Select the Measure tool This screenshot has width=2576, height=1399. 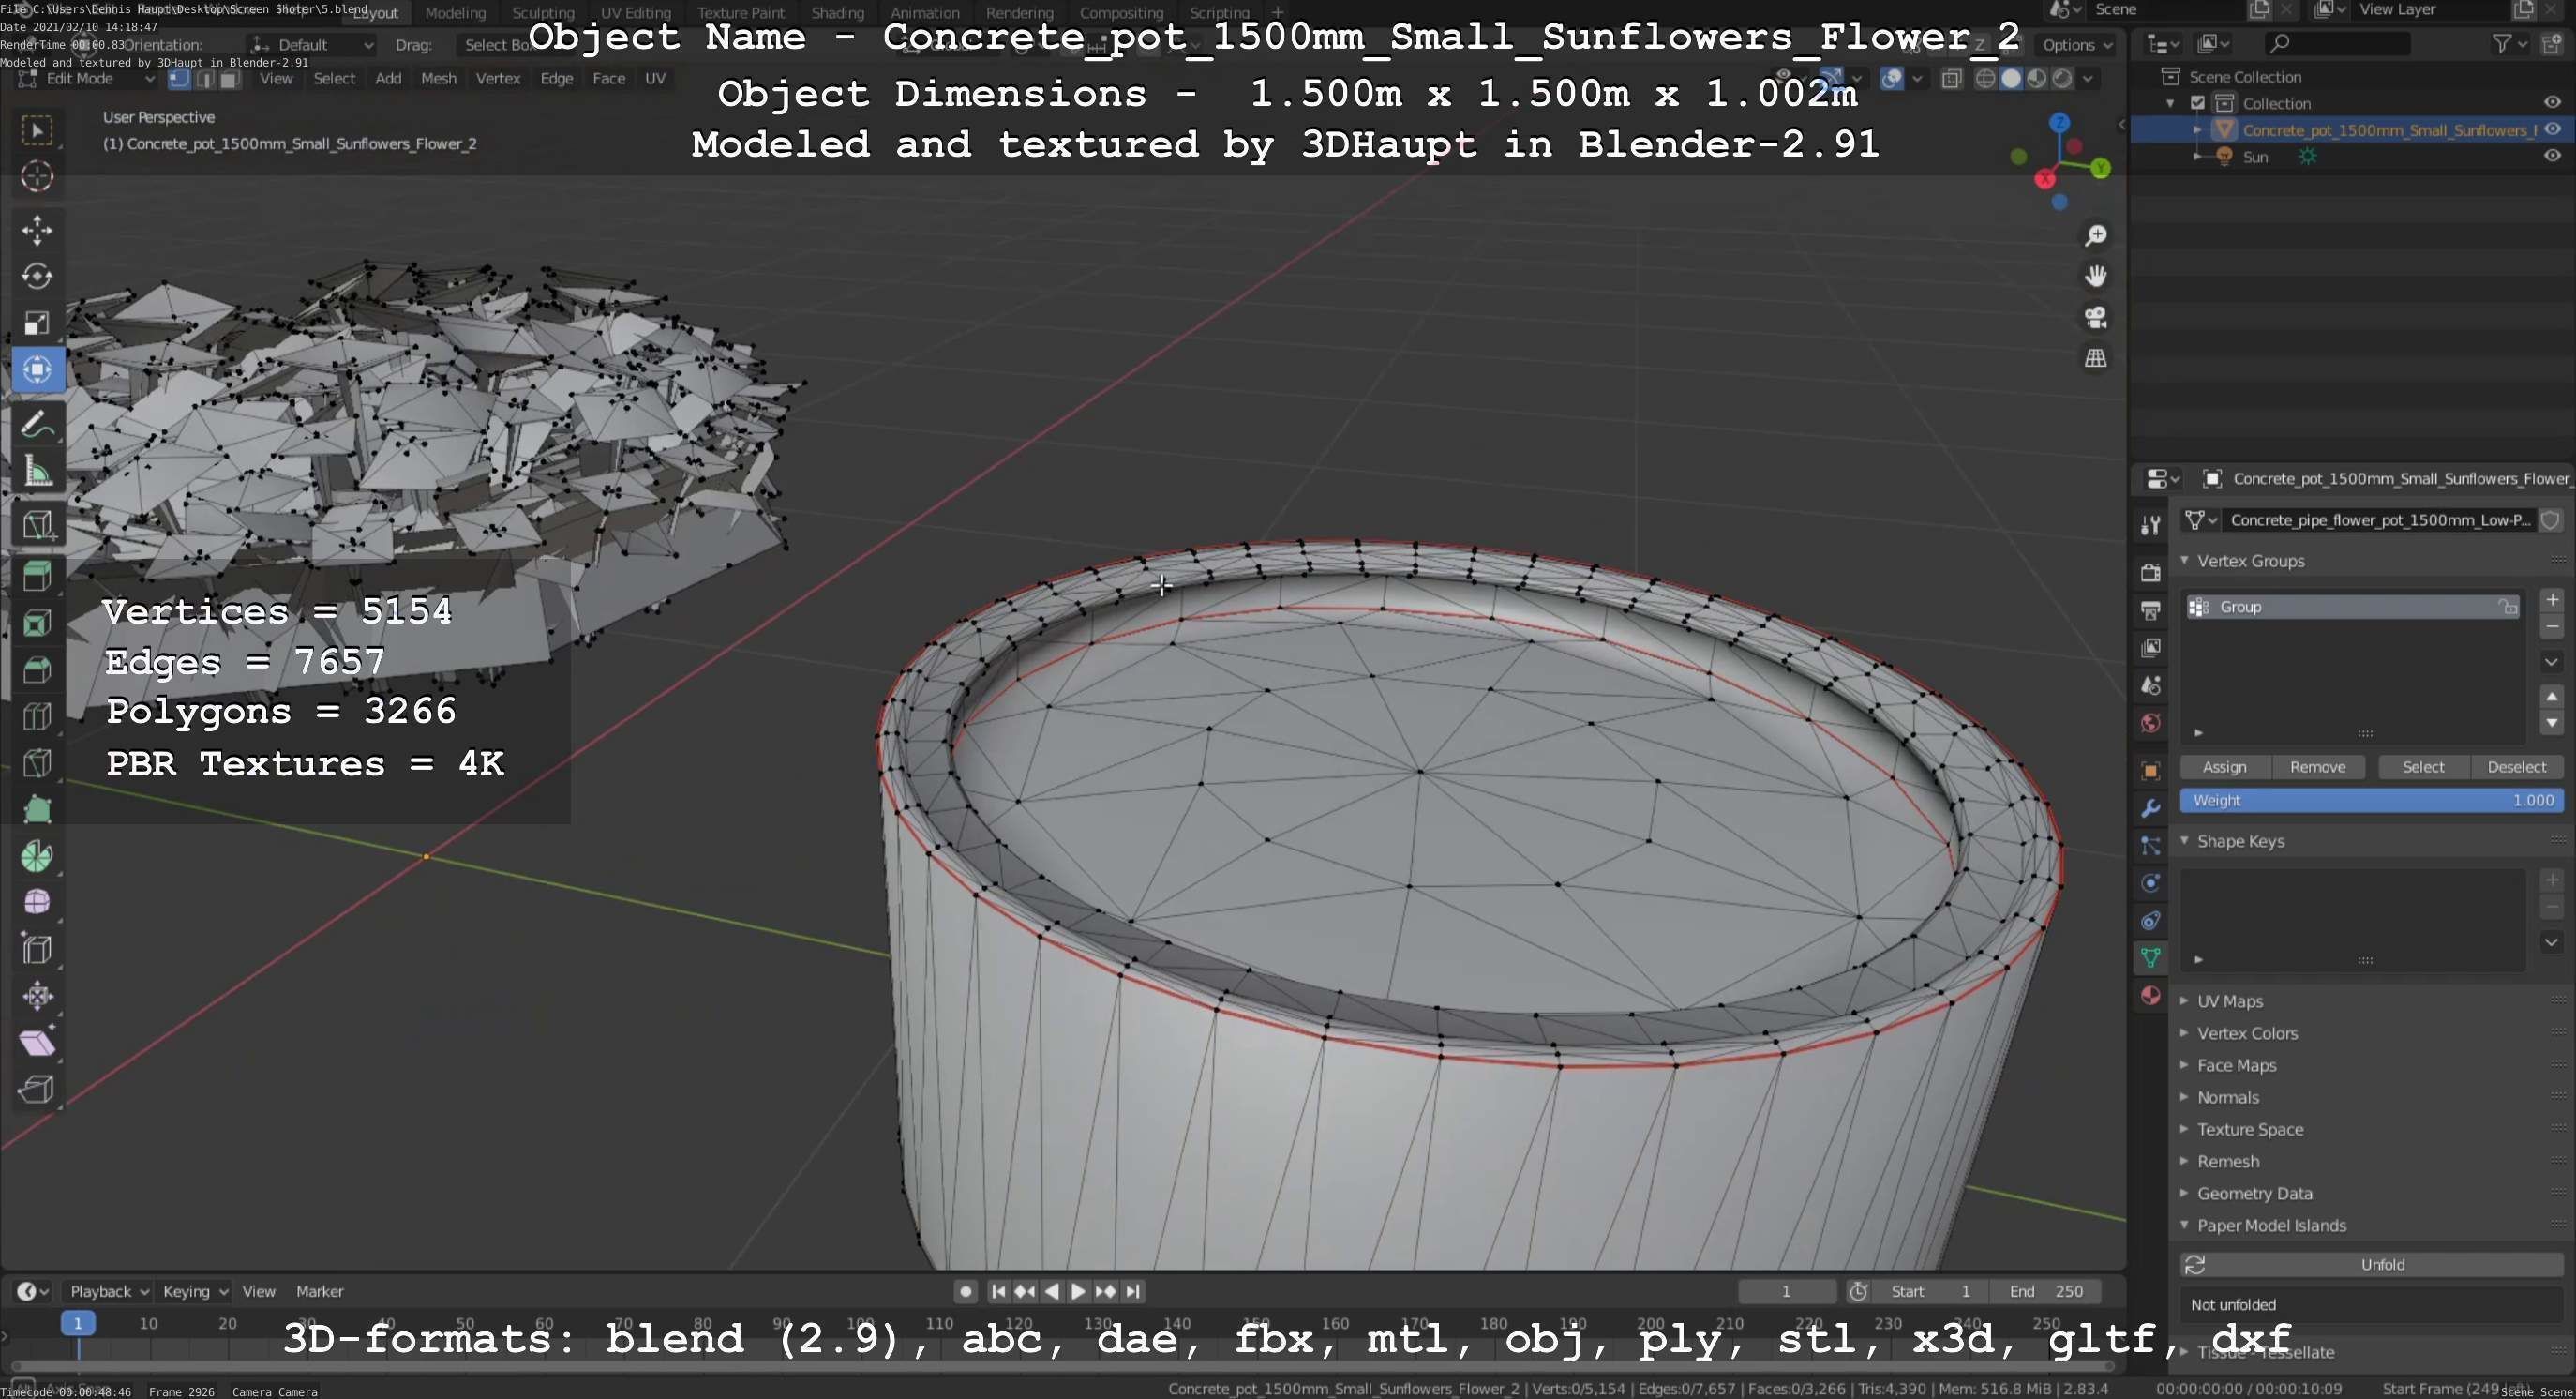coord(37,471)
